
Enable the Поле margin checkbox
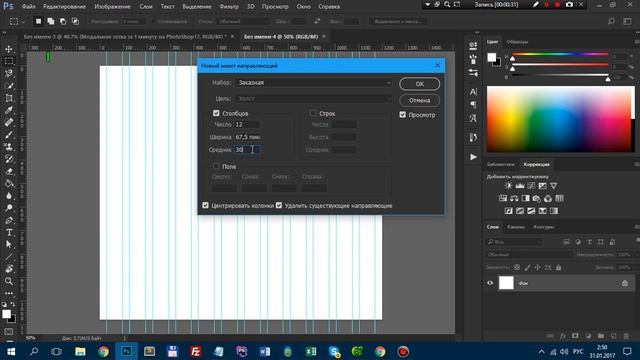(216, 166)
